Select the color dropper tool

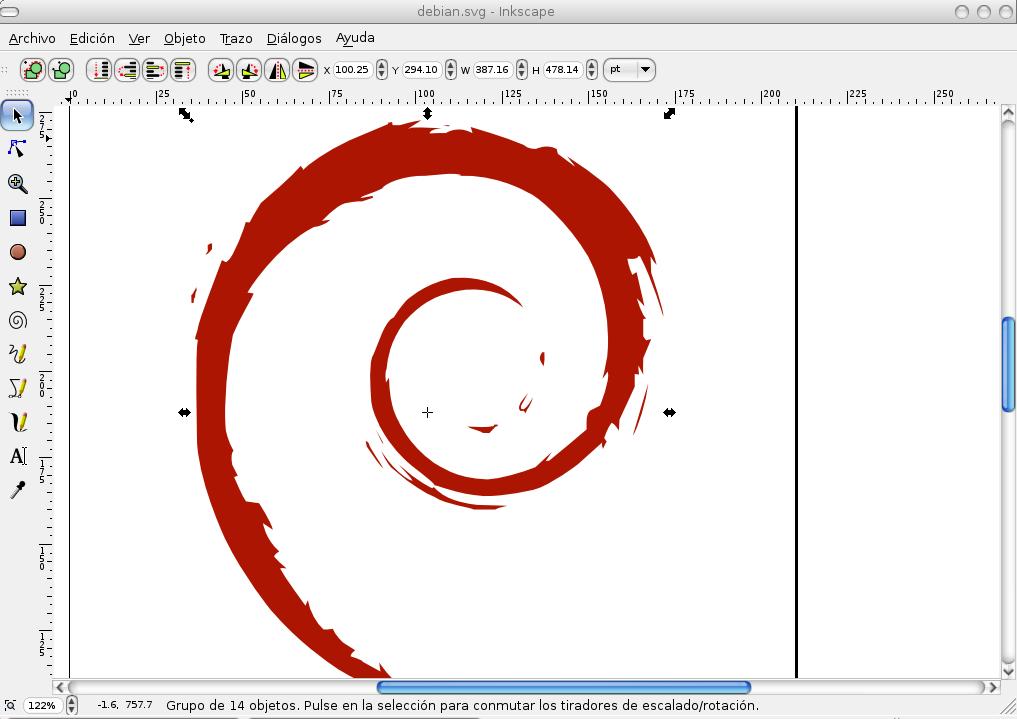pyautogui.click(x=18, y=490)
